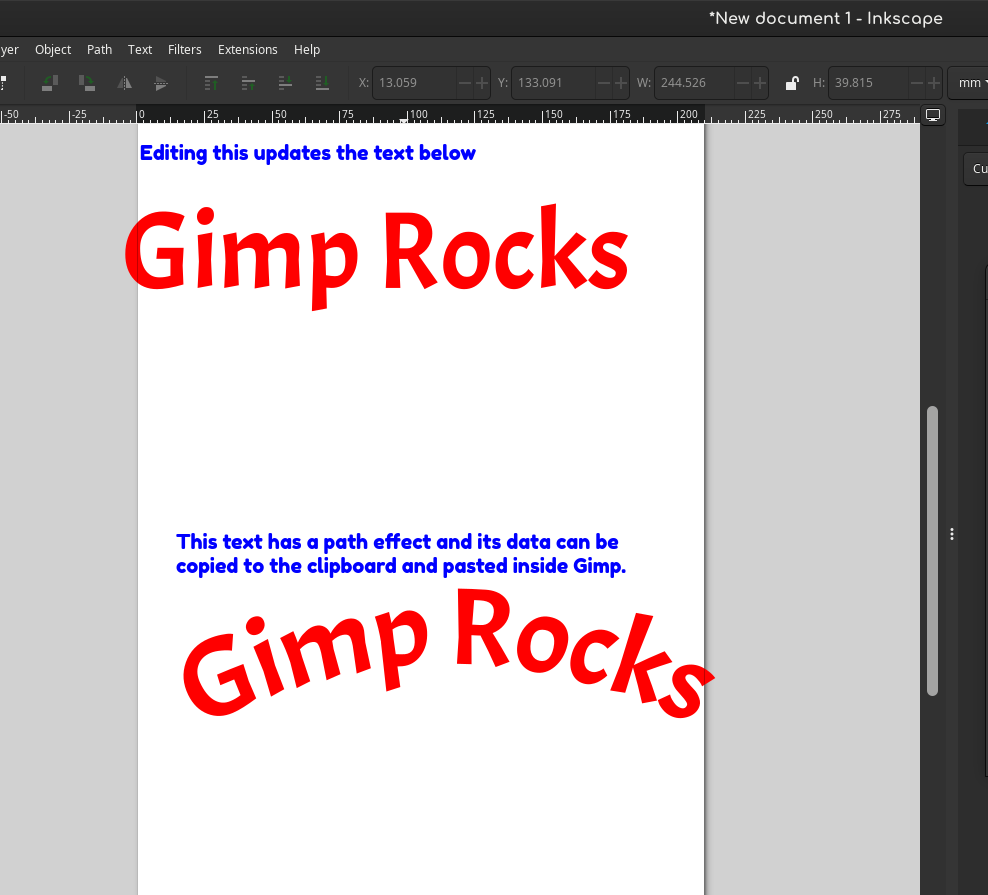The width and height of the screenshot is (988, 895).
Task: Open the Extensions menu
Action: coord(248,49)
